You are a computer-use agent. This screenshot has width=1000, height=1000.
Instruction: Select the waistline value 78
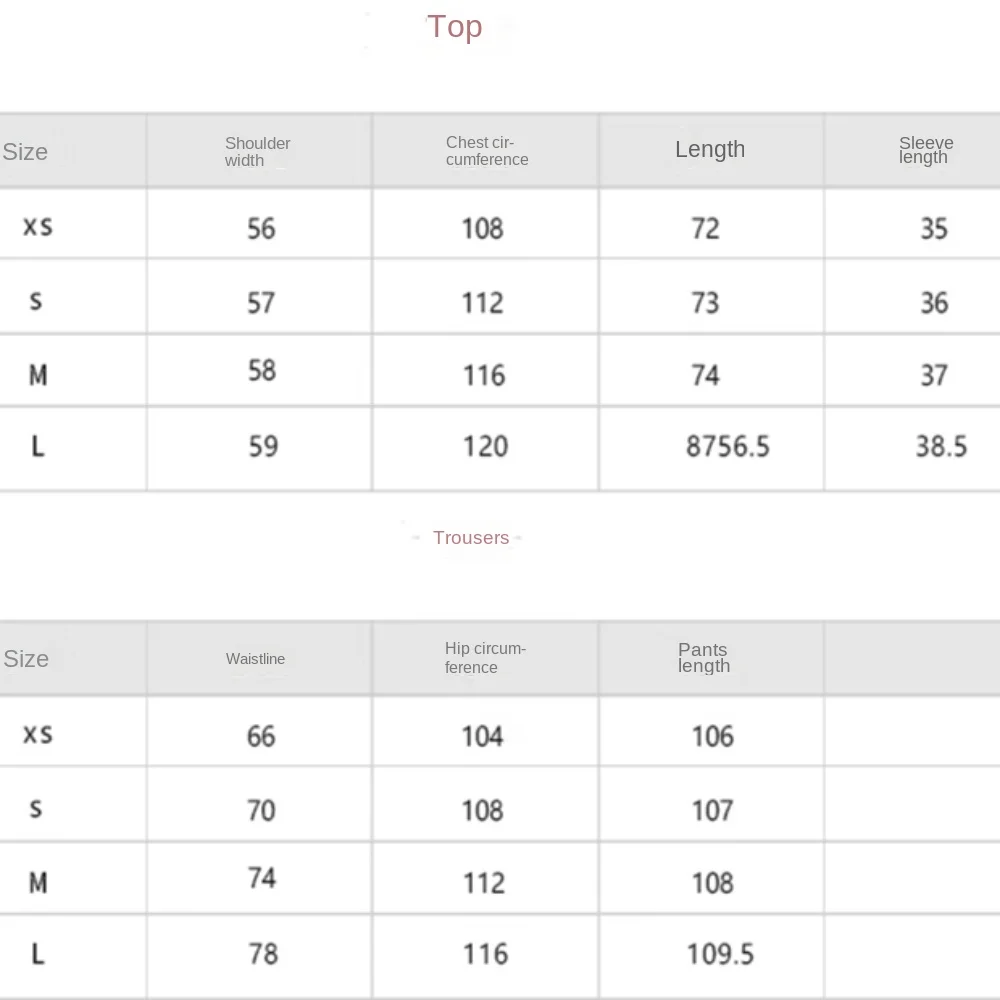point(263,954)
